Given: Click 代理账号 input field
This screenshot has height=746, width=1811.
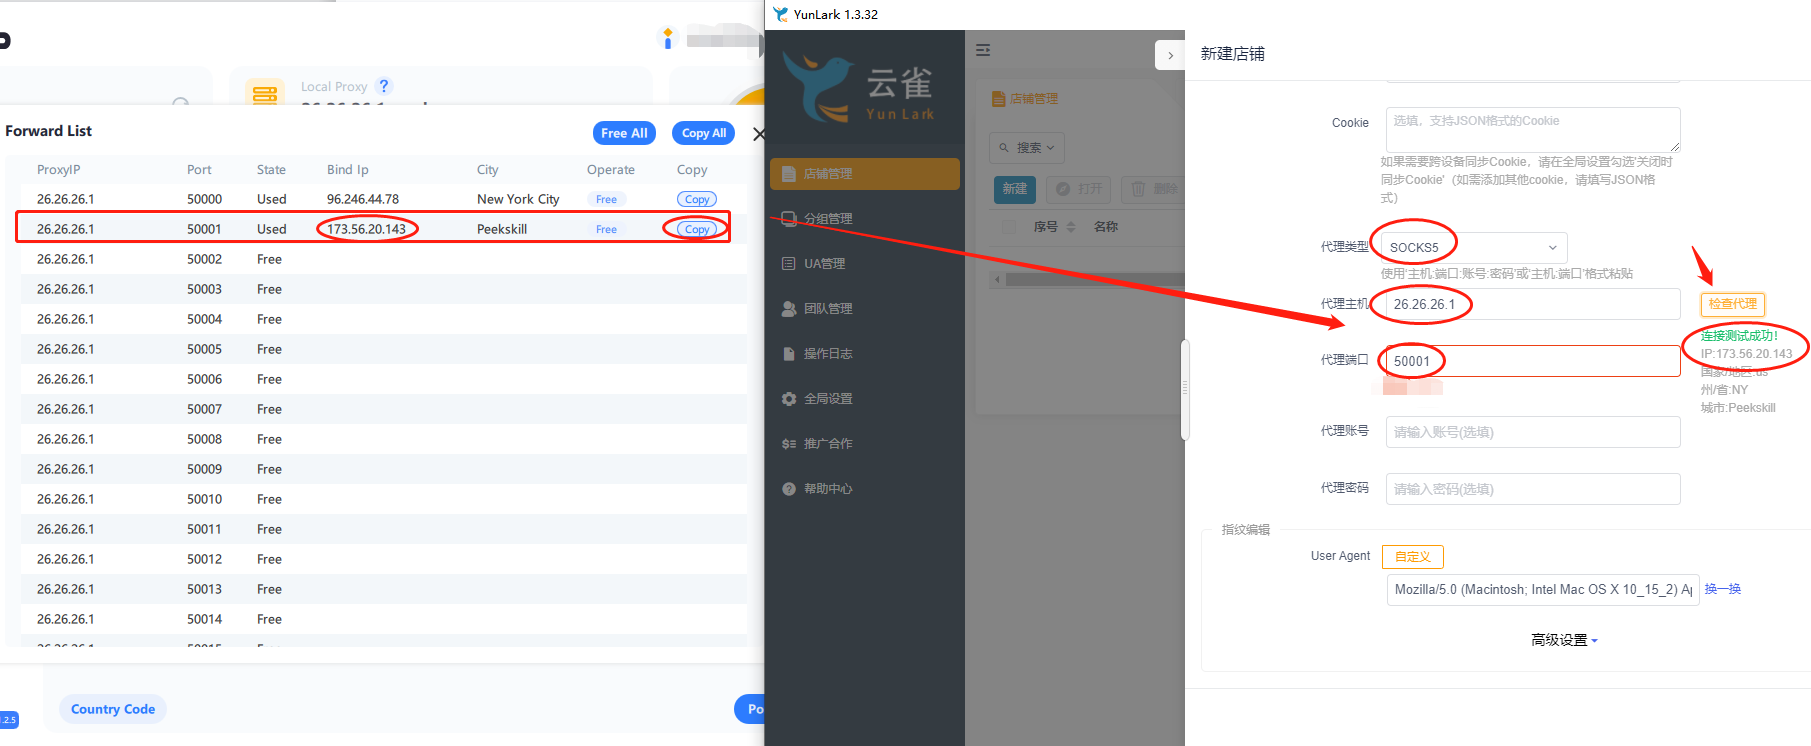Looking at the screenshot, I should (1533, 432).
